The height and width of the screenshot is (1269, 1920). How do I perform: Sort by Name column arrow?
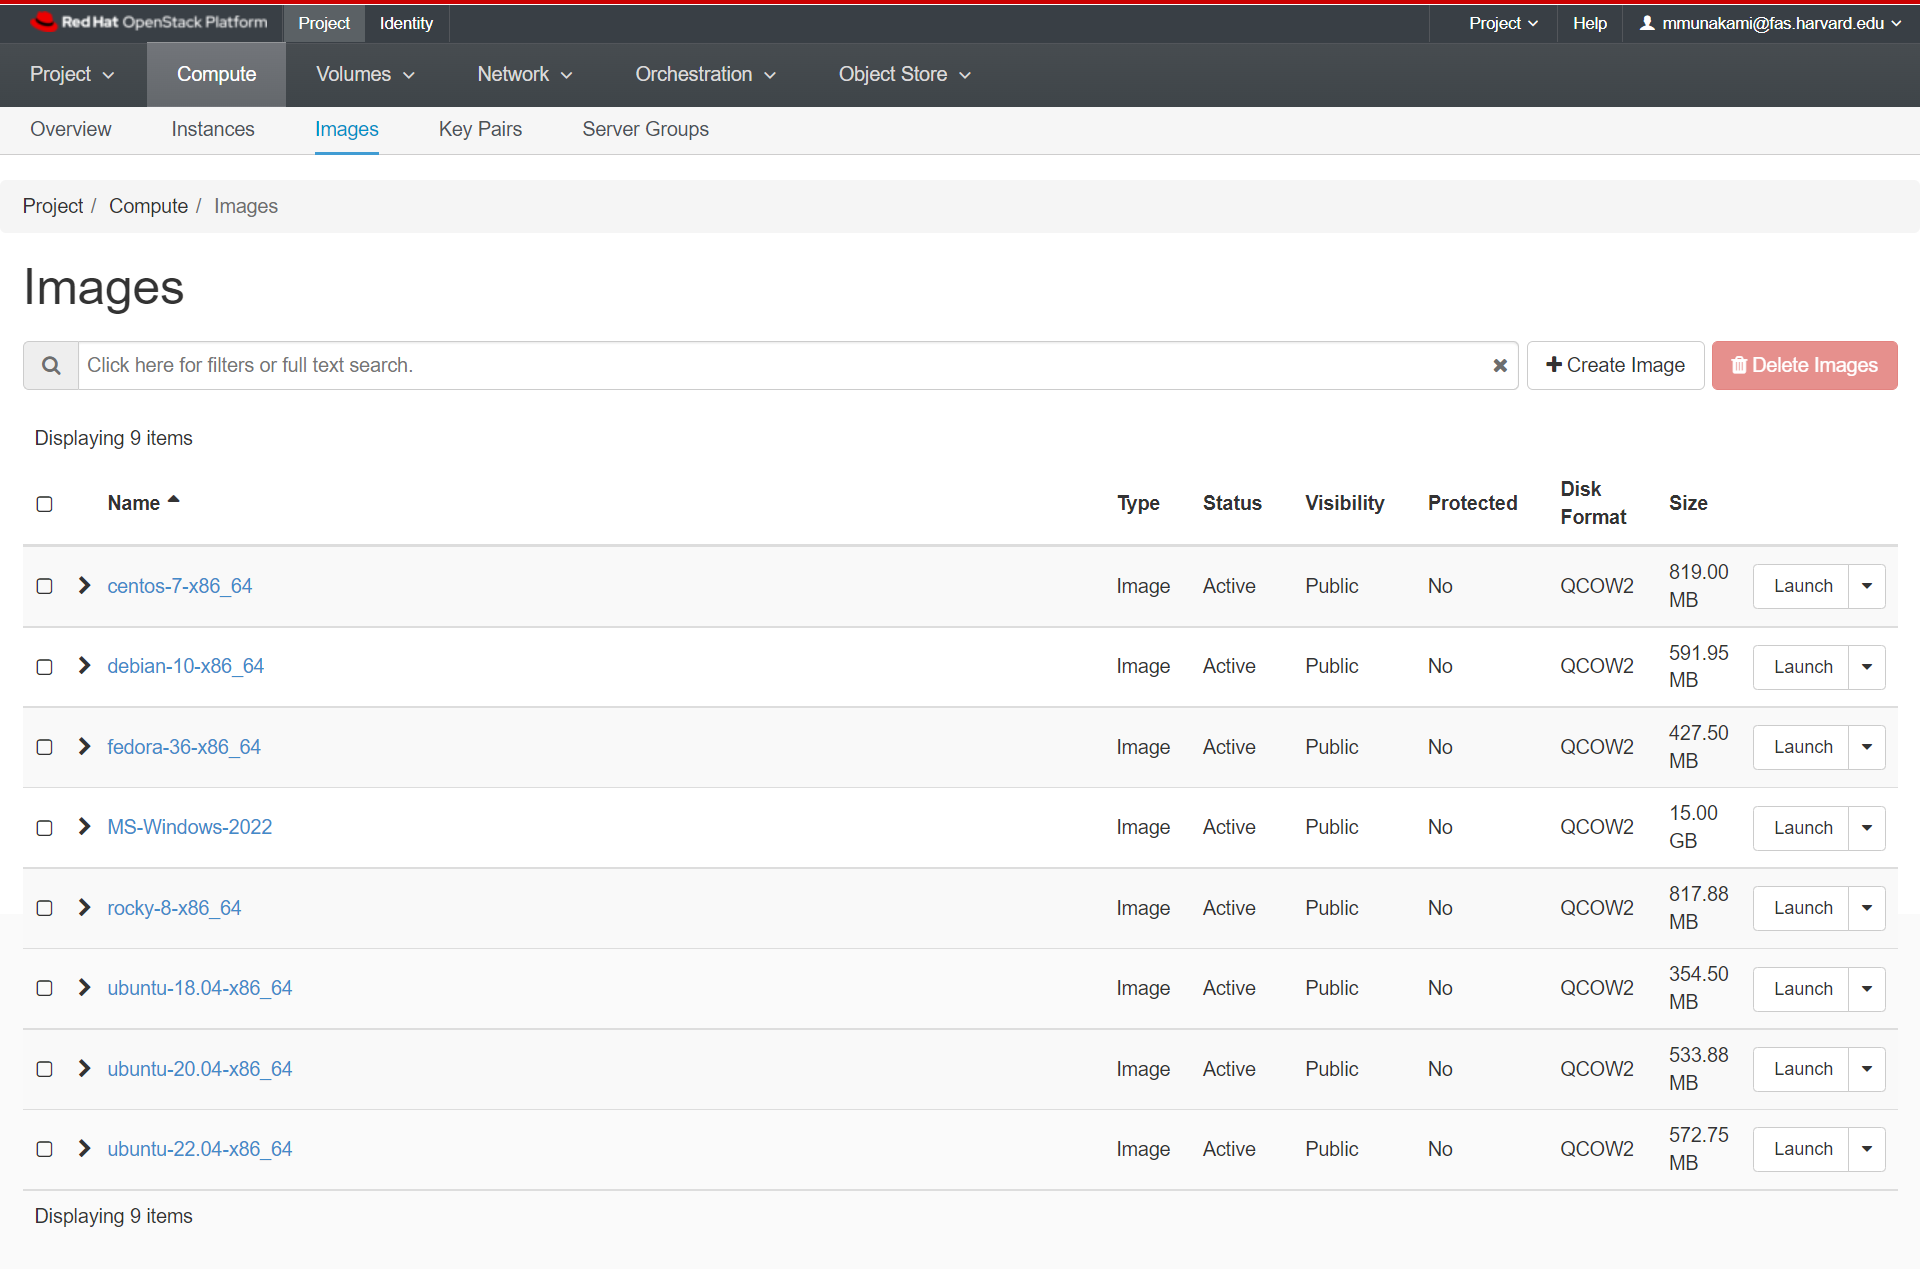pos(173,500)
